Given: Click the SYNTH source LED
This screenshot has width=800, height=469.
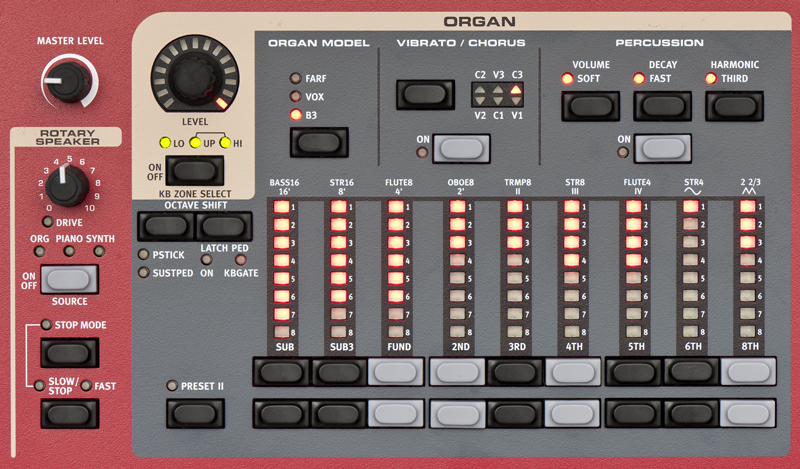Looking at the screenshot, I should (99, 251).
